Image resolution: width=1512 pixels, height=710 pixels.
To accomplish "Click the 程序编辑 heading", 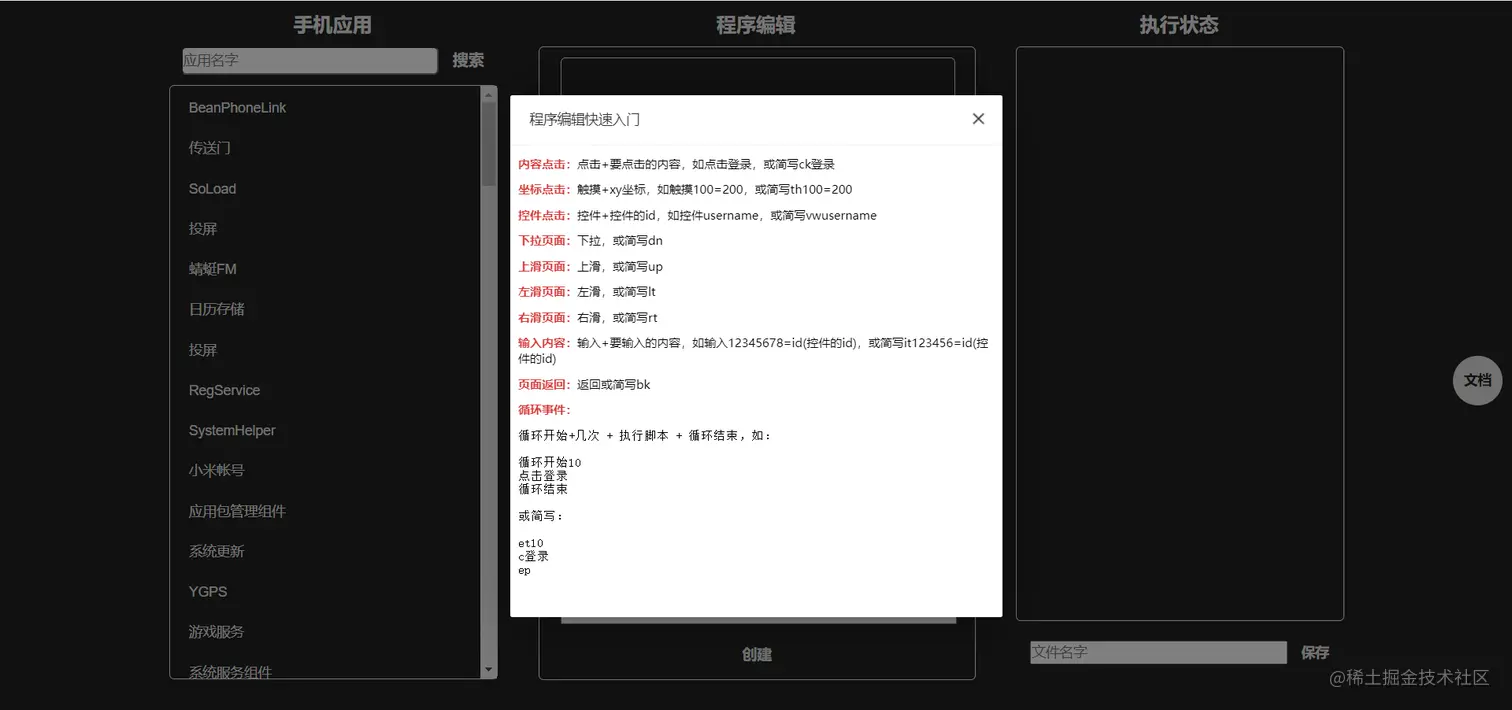I will click(x=756, y=25).
